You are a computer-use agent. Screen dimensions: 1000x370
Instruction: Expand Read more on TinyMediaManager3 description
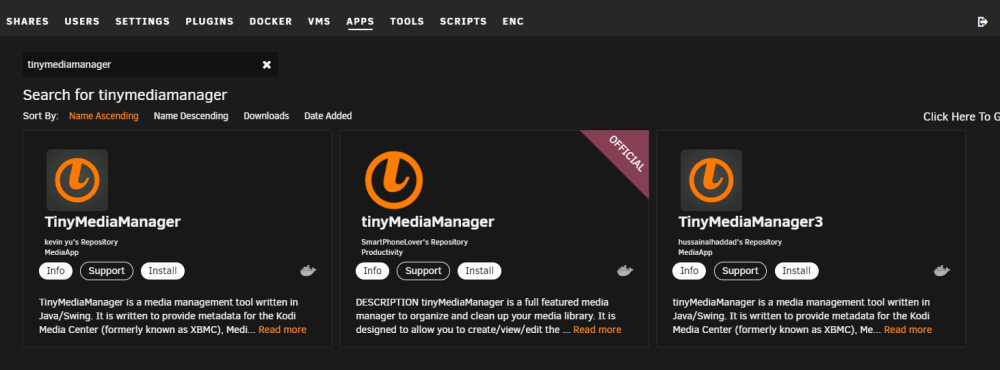[x=908, y=330]
